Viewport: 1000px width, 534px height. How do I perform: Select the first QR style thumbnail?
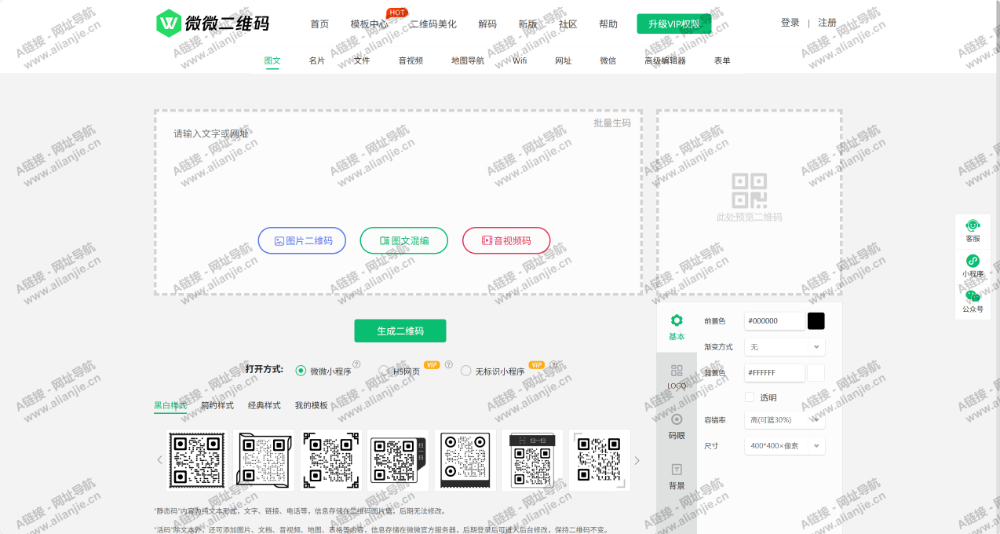(197, 460)
